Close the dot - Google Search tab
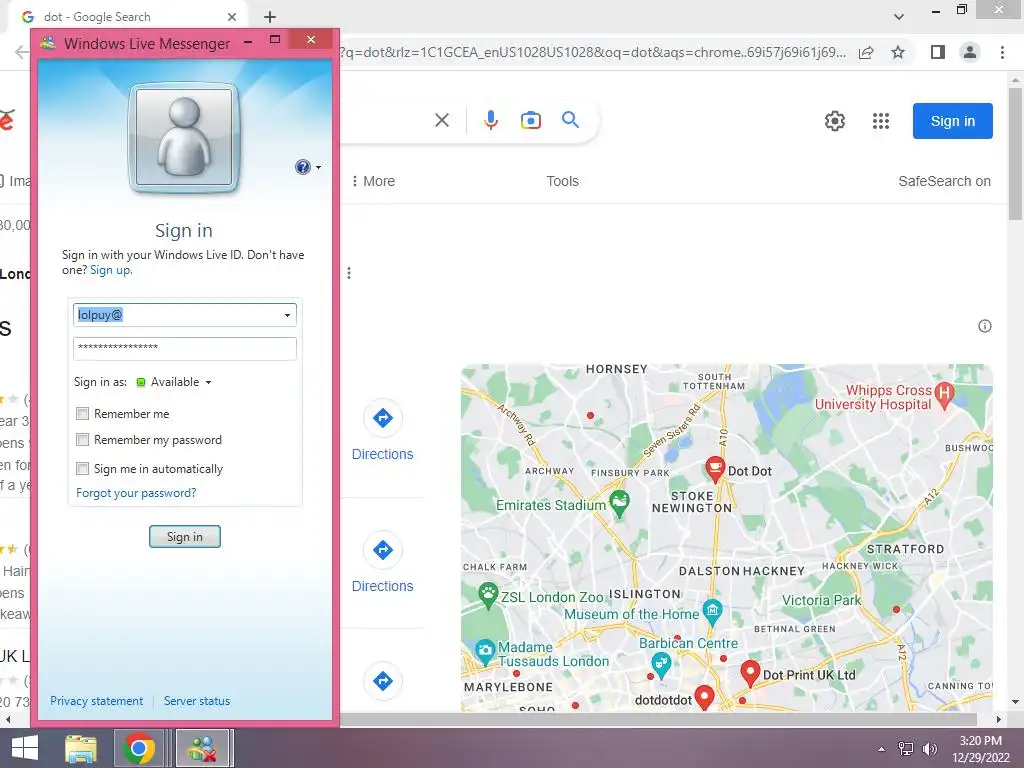This screenshot has height=768, width=1024. [232, 18]
